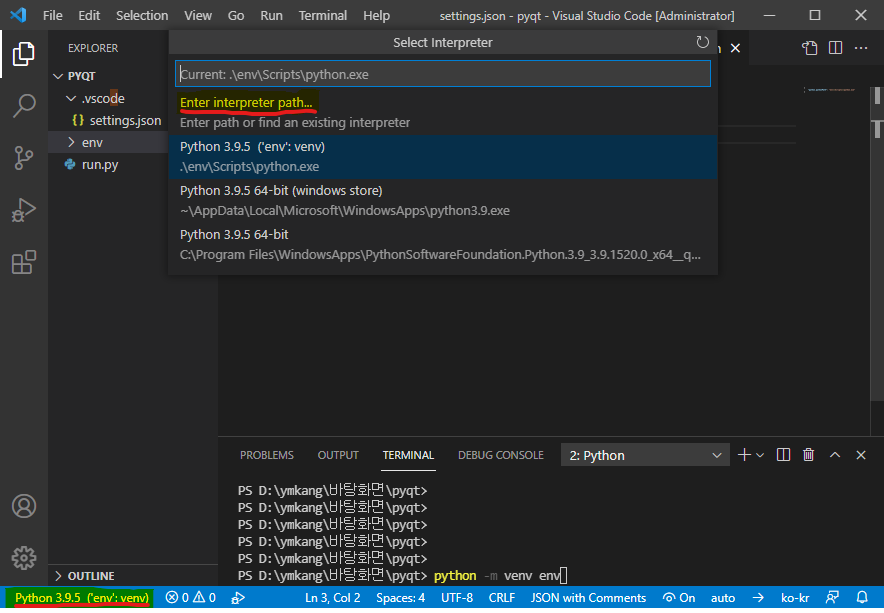This screenshot has width=884, height=613.
Task: Collapse the PYQT folder section
Action: (58, 76)
